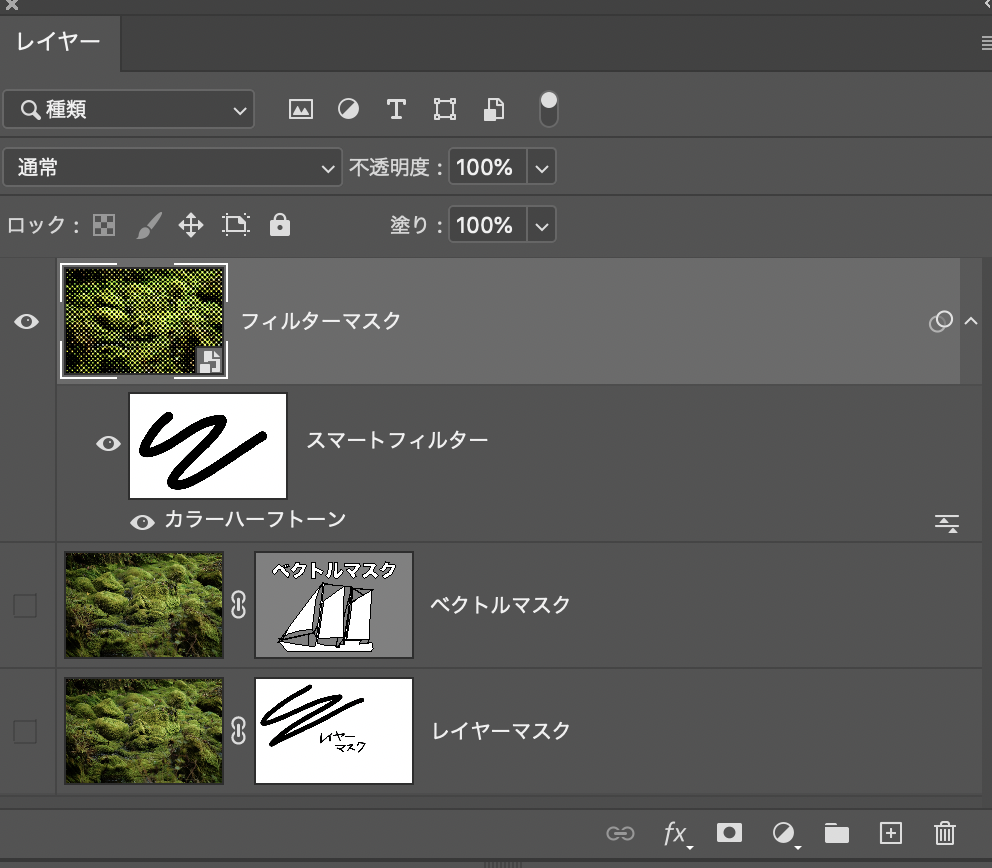Toggle the layer filtering on/off switch
This screenshot has width=992, height=868.
[x=549, y=109]
